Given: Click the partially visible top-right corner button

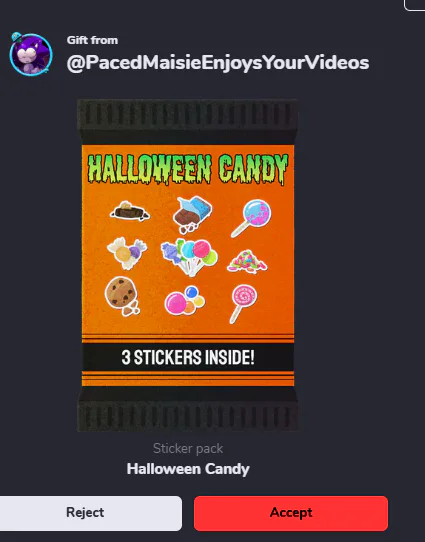Looking at the screenshot, I should (415, 5).
